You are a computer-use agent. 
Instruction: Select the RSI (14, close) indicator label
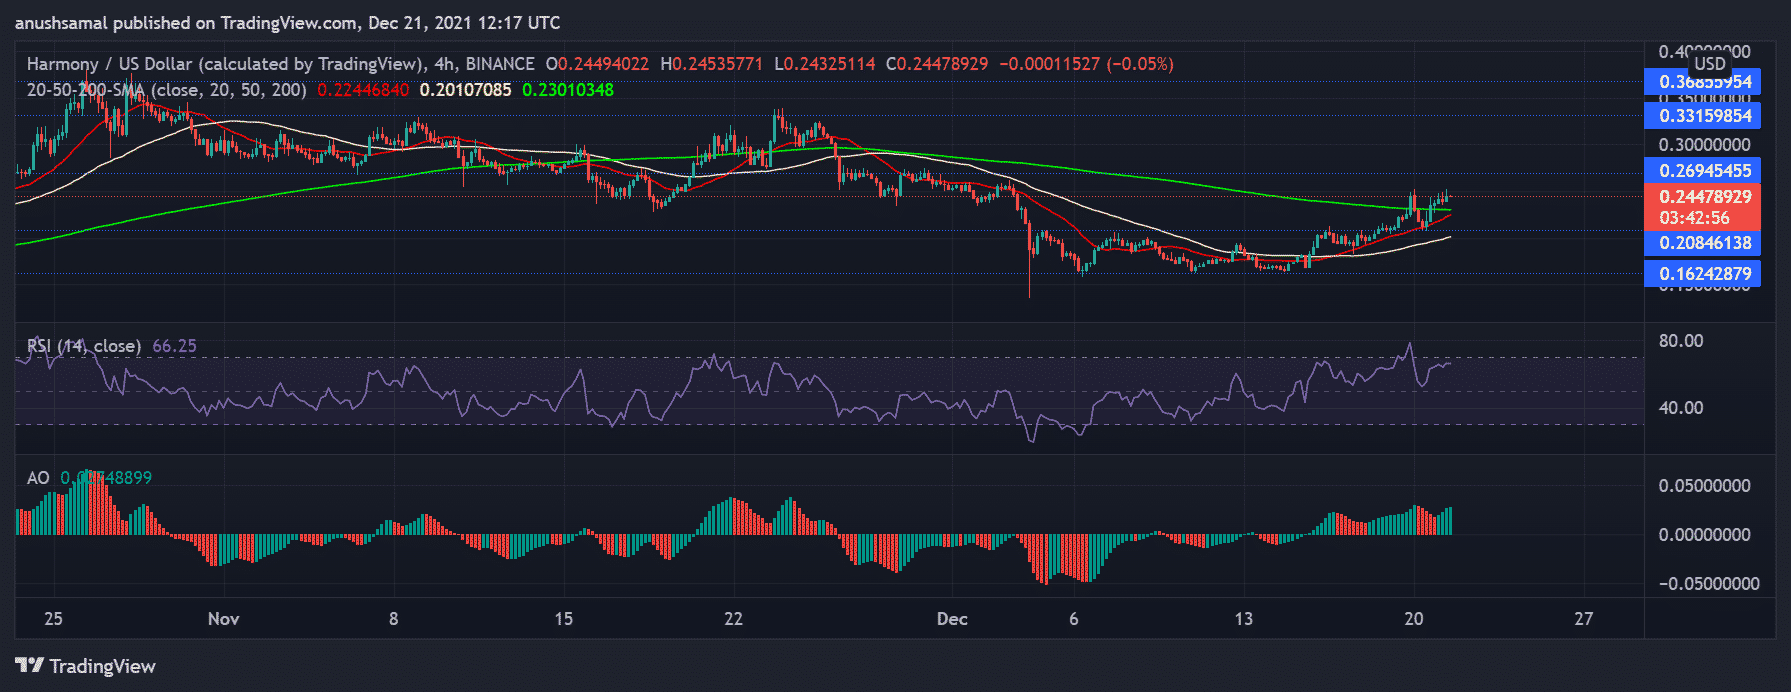[x=84, y=346]
